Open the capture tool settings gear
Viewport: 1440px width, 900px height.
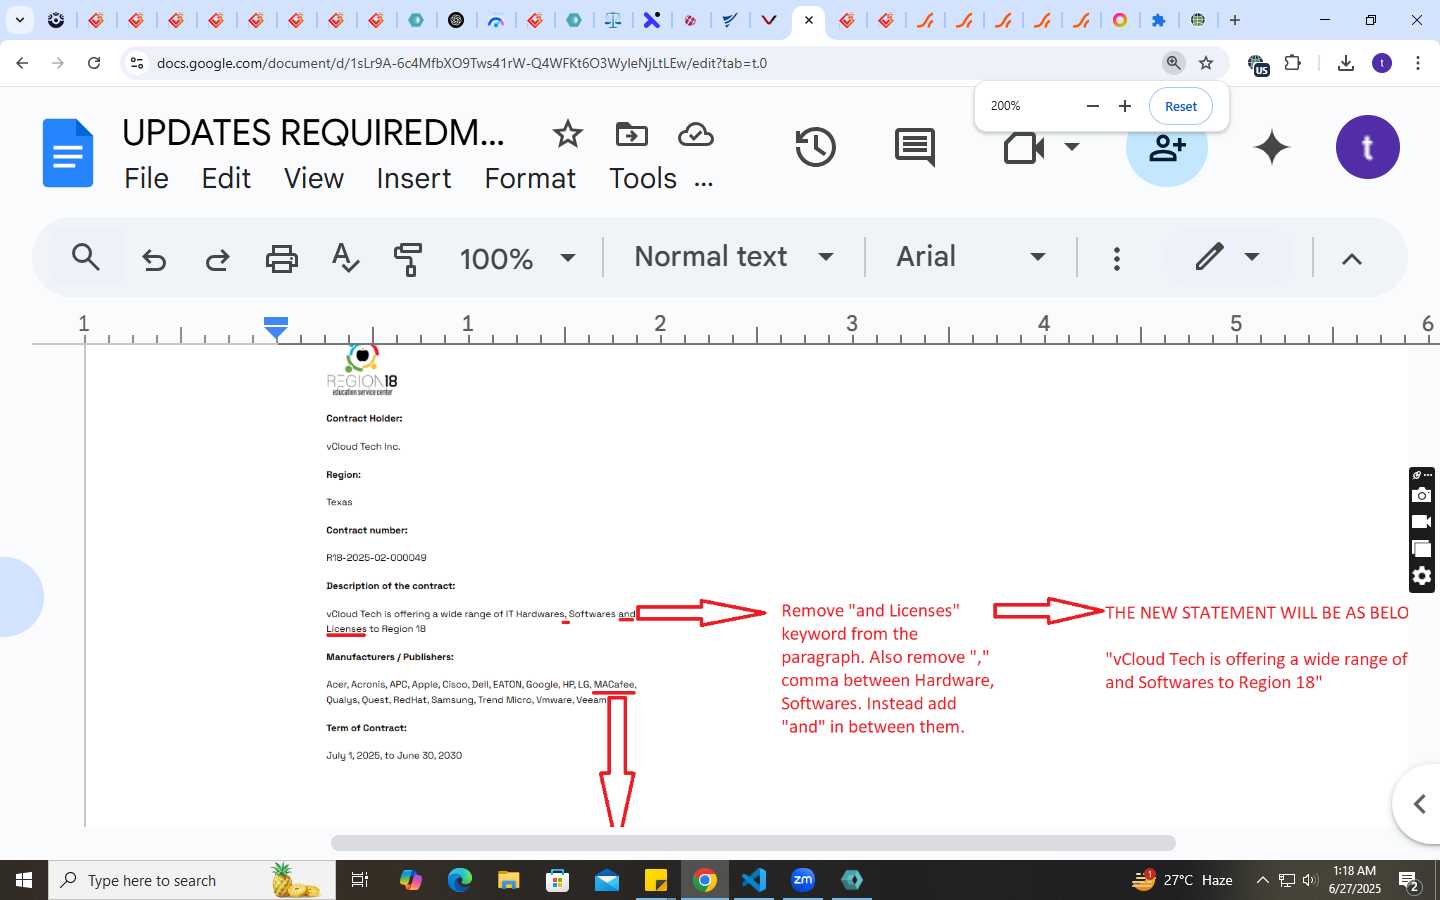[x=1421, y=576]
